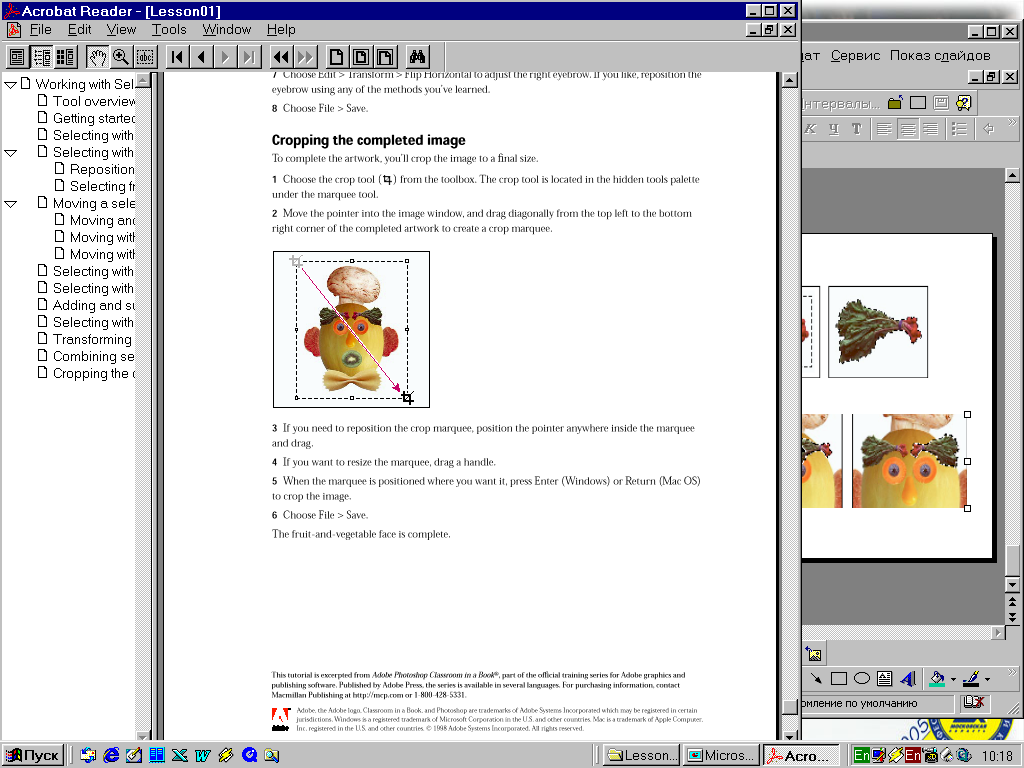Click the yellow folder icon in PowerPoint toolbar

click(x=895, y=103)
